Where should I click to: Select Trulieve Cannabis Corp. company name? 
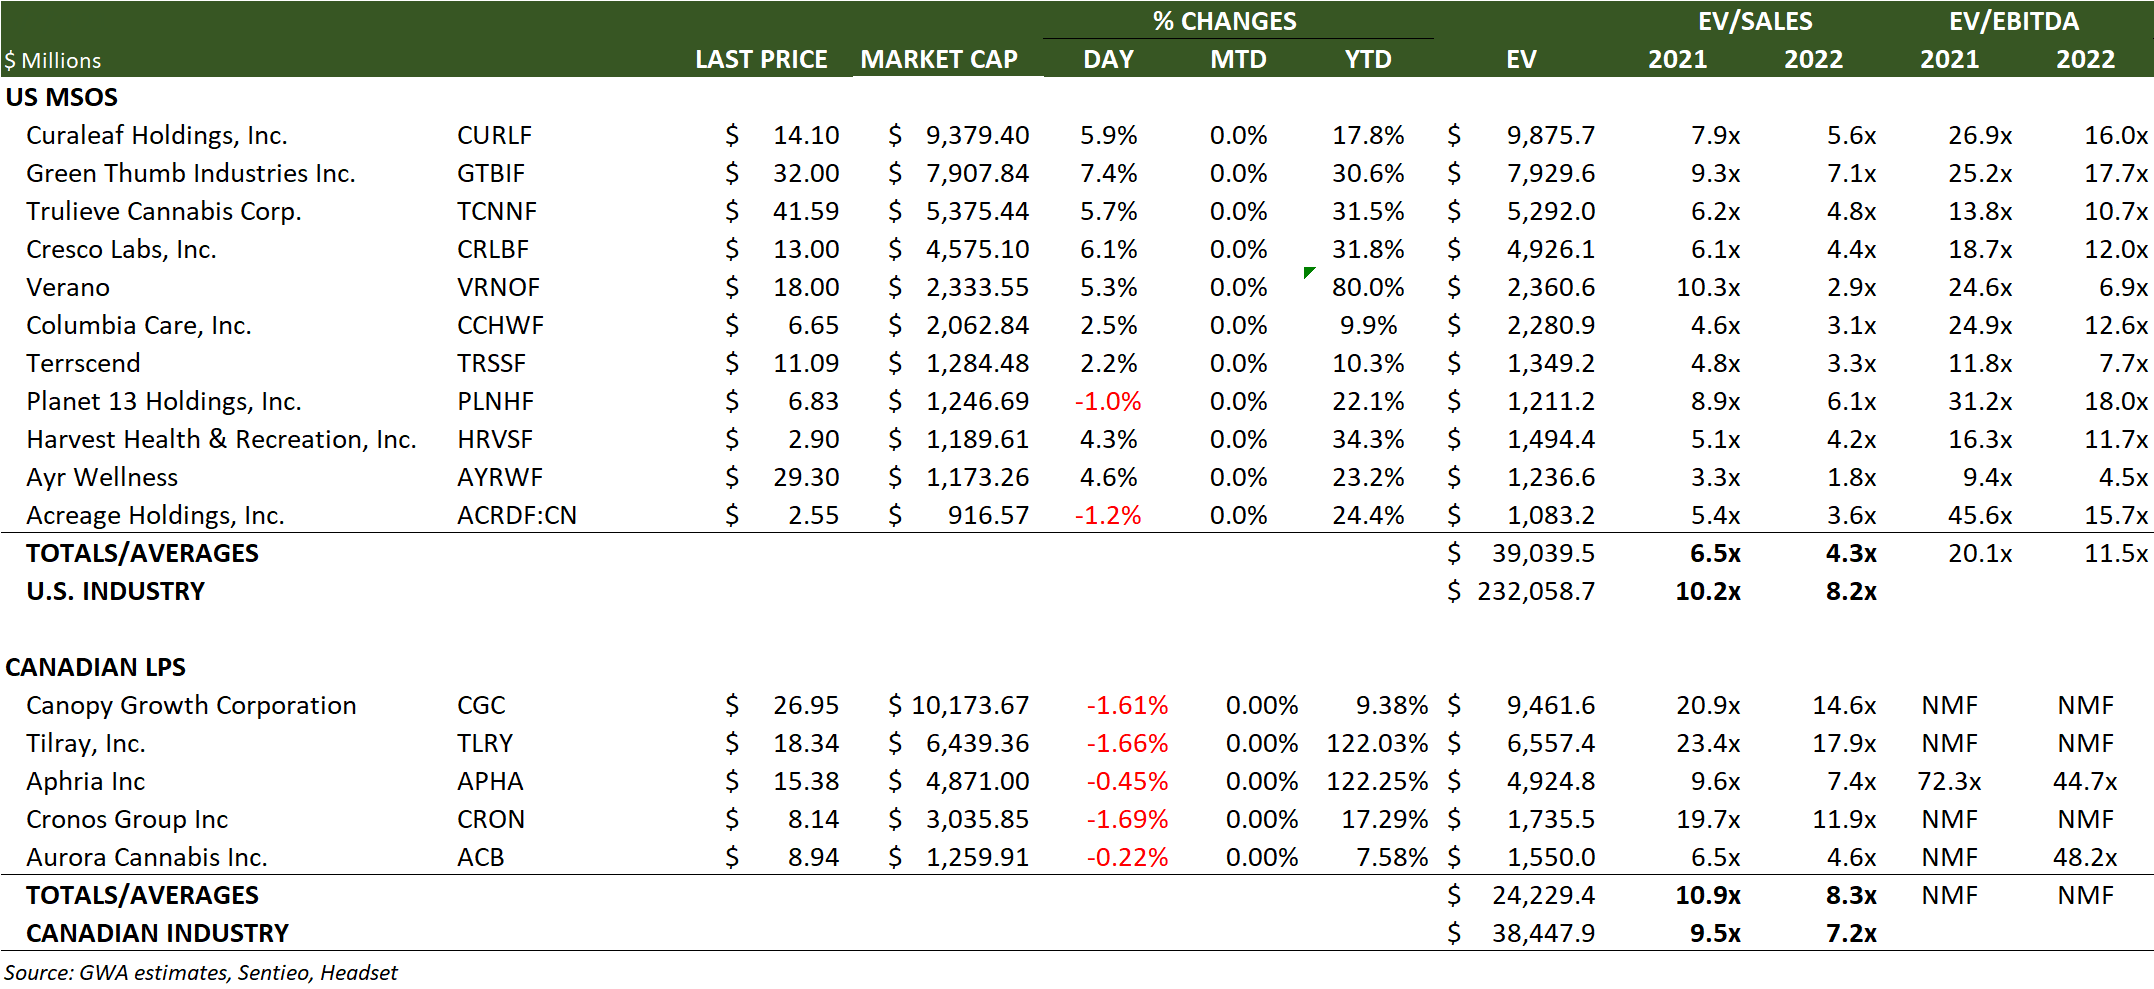point(164,211)
